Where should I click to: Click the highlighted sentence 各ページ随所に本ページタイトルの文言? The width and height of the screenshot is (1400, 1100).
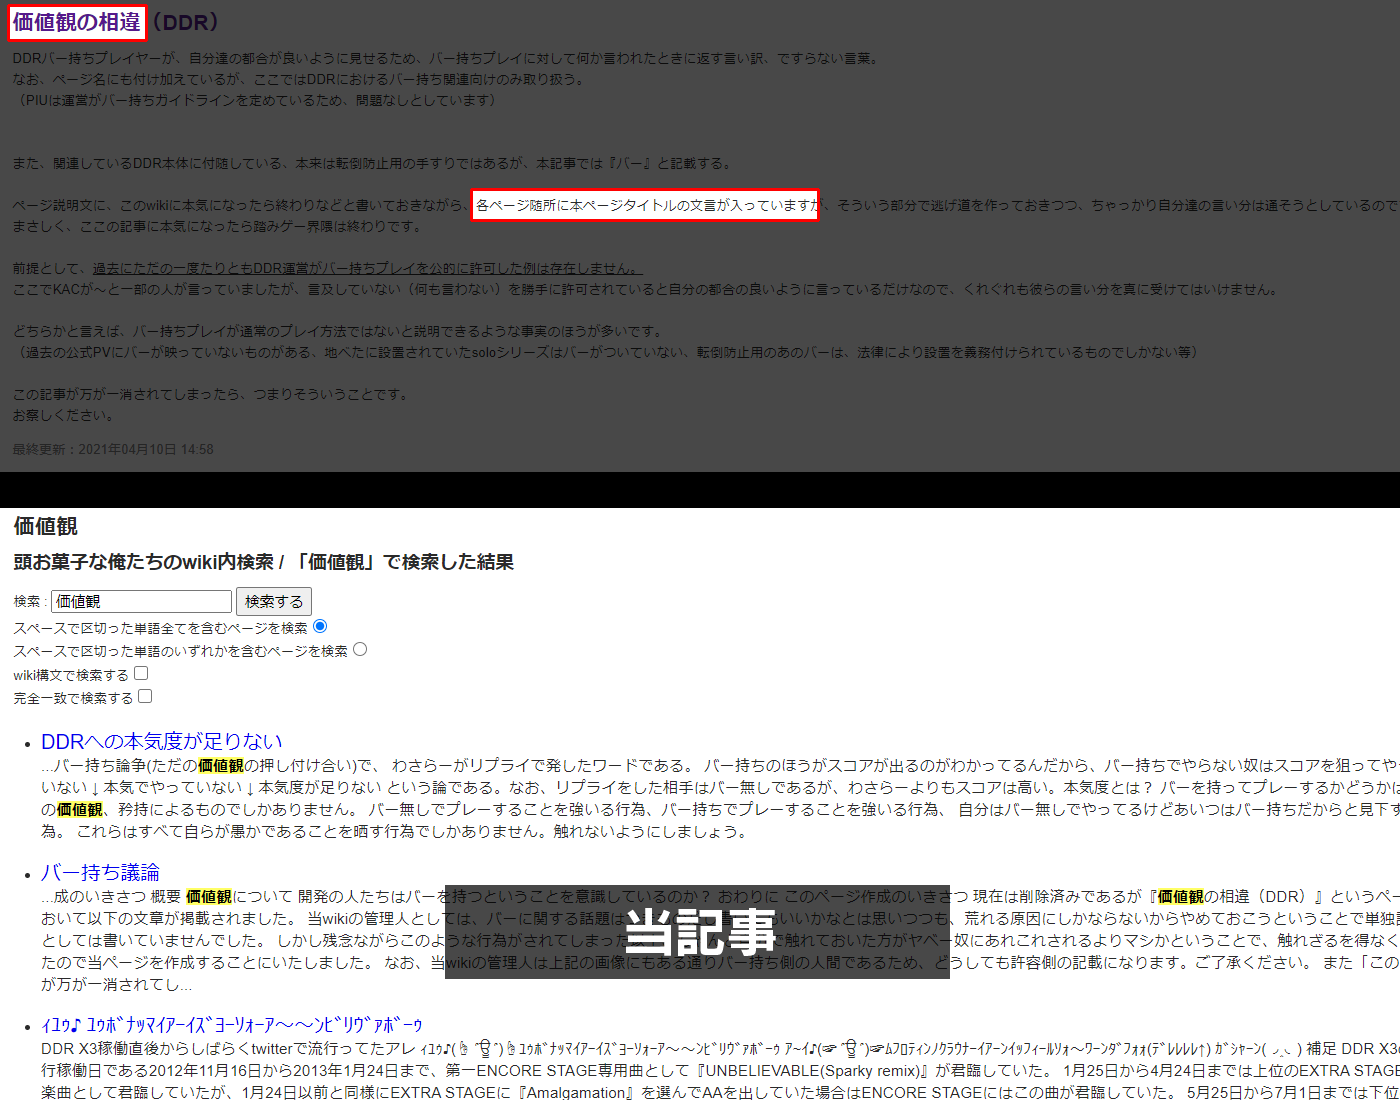click(646, 205)
